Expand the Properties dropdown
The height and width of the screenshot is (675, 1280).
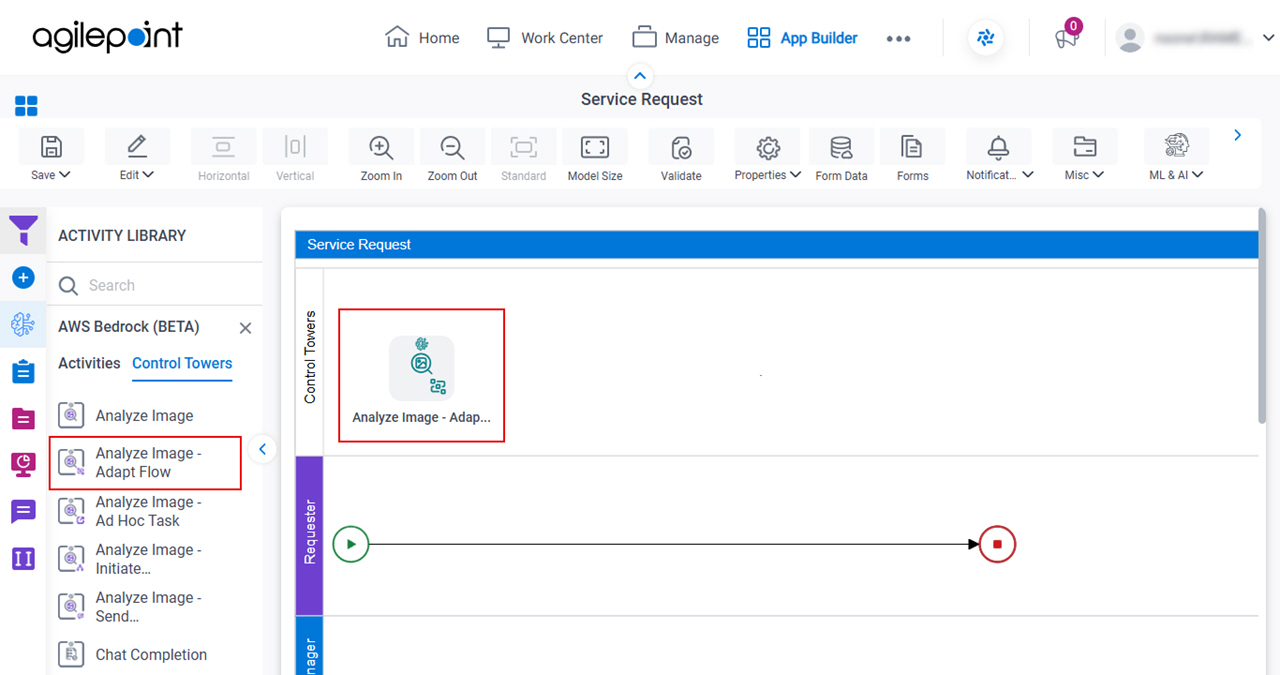click(796, 175)
